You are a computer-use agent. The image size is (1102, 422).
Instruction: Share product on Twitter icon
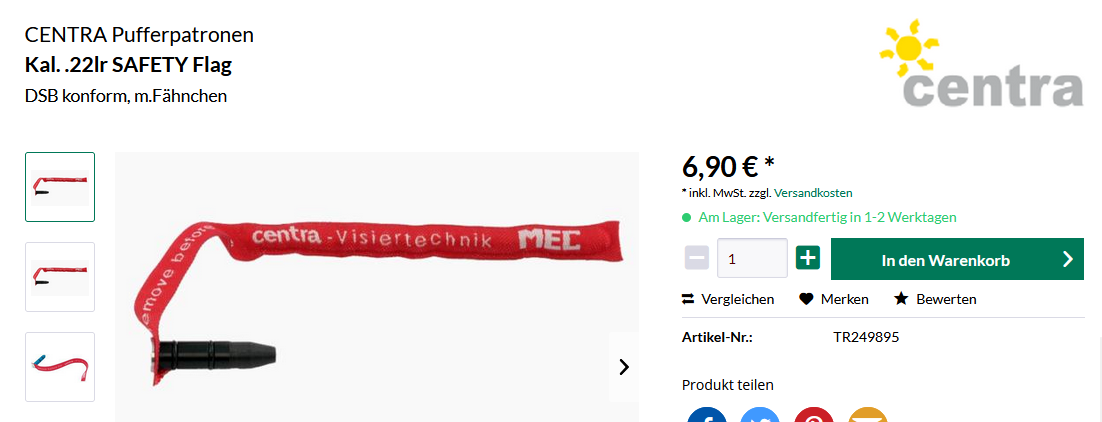[760, 415]
